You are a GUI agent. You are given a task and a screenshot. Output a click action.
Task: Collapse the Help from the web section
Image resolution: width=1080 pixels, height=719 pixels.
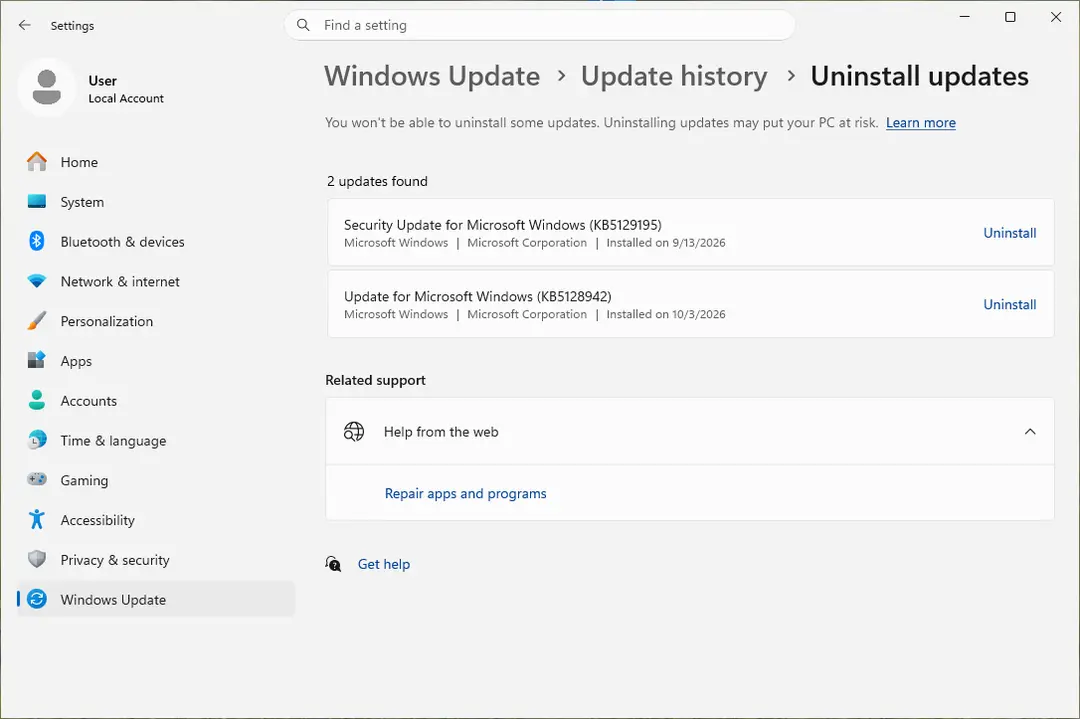click(1030, 432)
